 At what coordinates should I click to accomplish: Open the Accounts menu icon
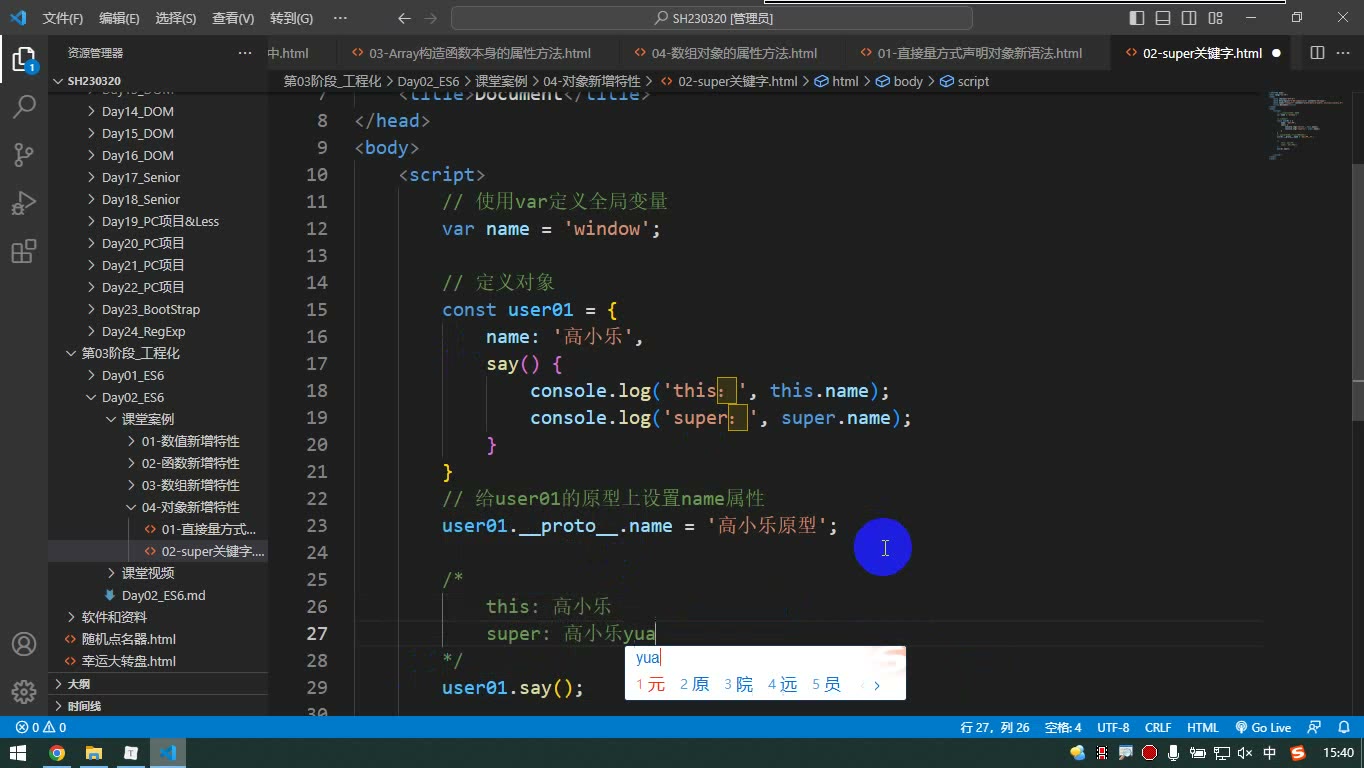click(x=23, y=644)
